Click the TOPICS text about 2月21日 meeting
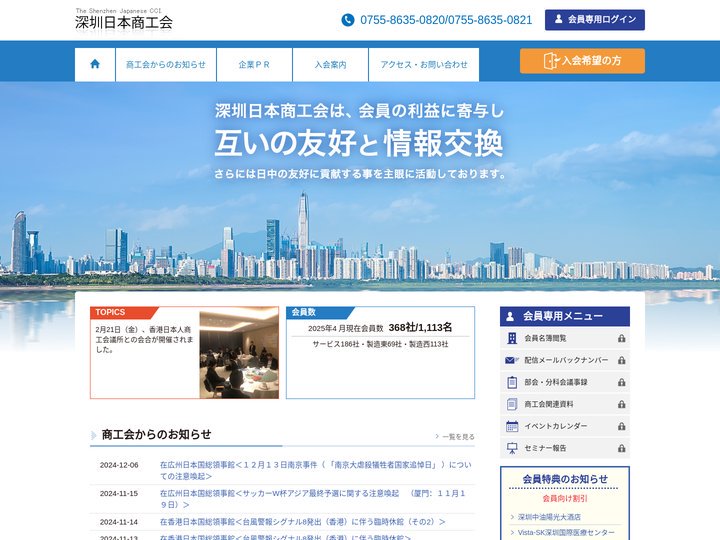Image resolution: width=720 pixels, height=540 pixels. pyautogui.click(x=145, y=340)
